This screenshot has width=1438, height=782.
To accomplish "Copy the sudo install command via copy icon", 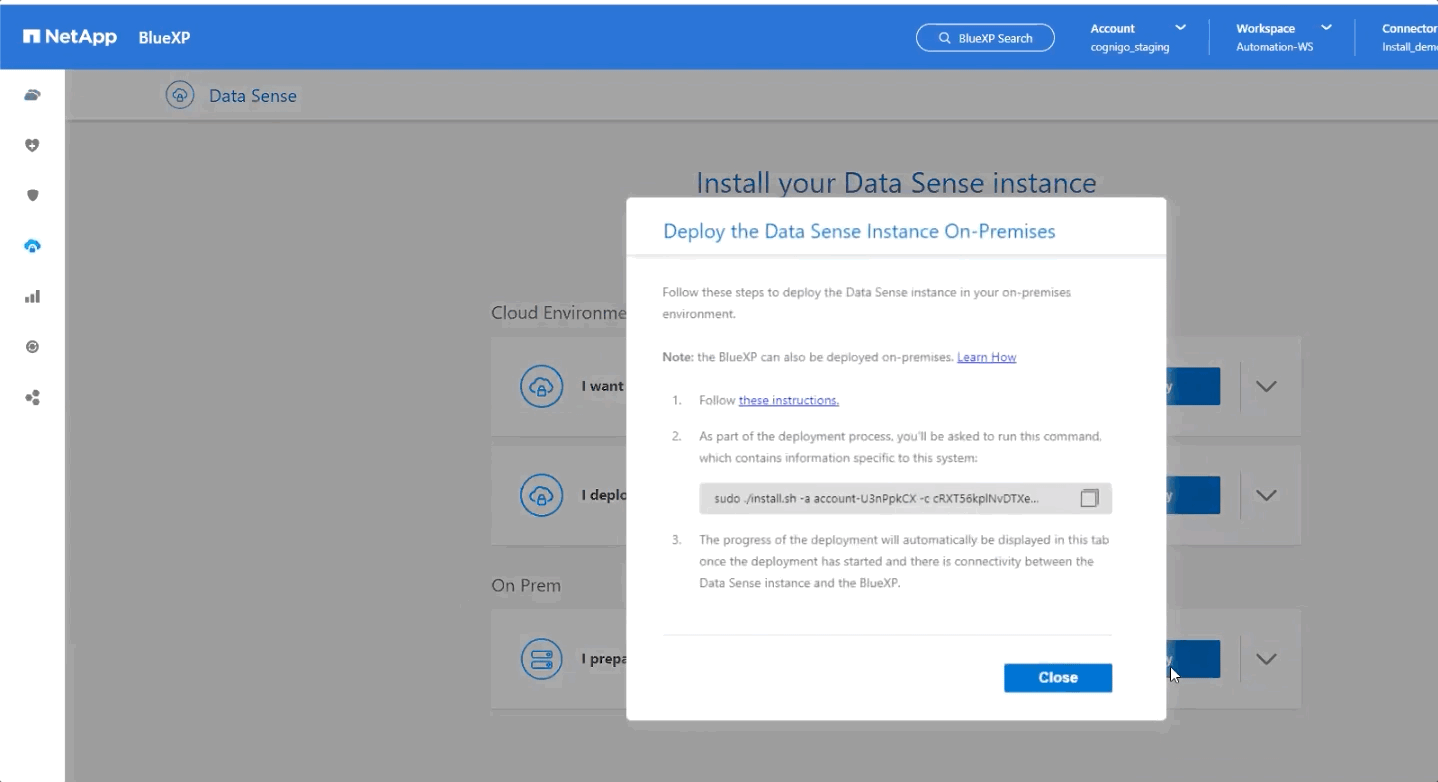I will click(x=1089, y=498).
